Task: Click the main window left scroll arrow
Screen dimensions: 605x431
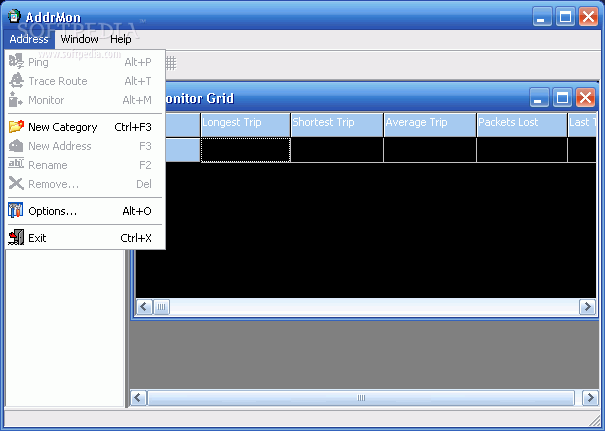Action: pos(139,398)
